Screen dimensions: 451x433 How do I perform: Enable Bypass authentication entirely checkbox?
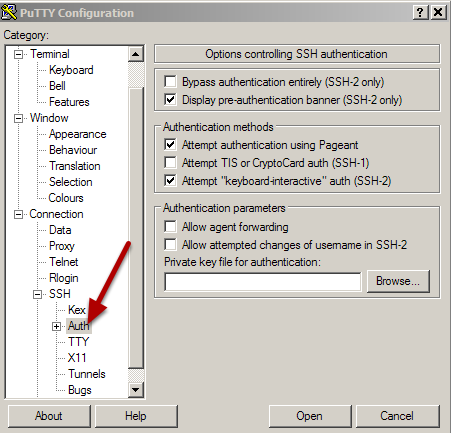(170, 81)
